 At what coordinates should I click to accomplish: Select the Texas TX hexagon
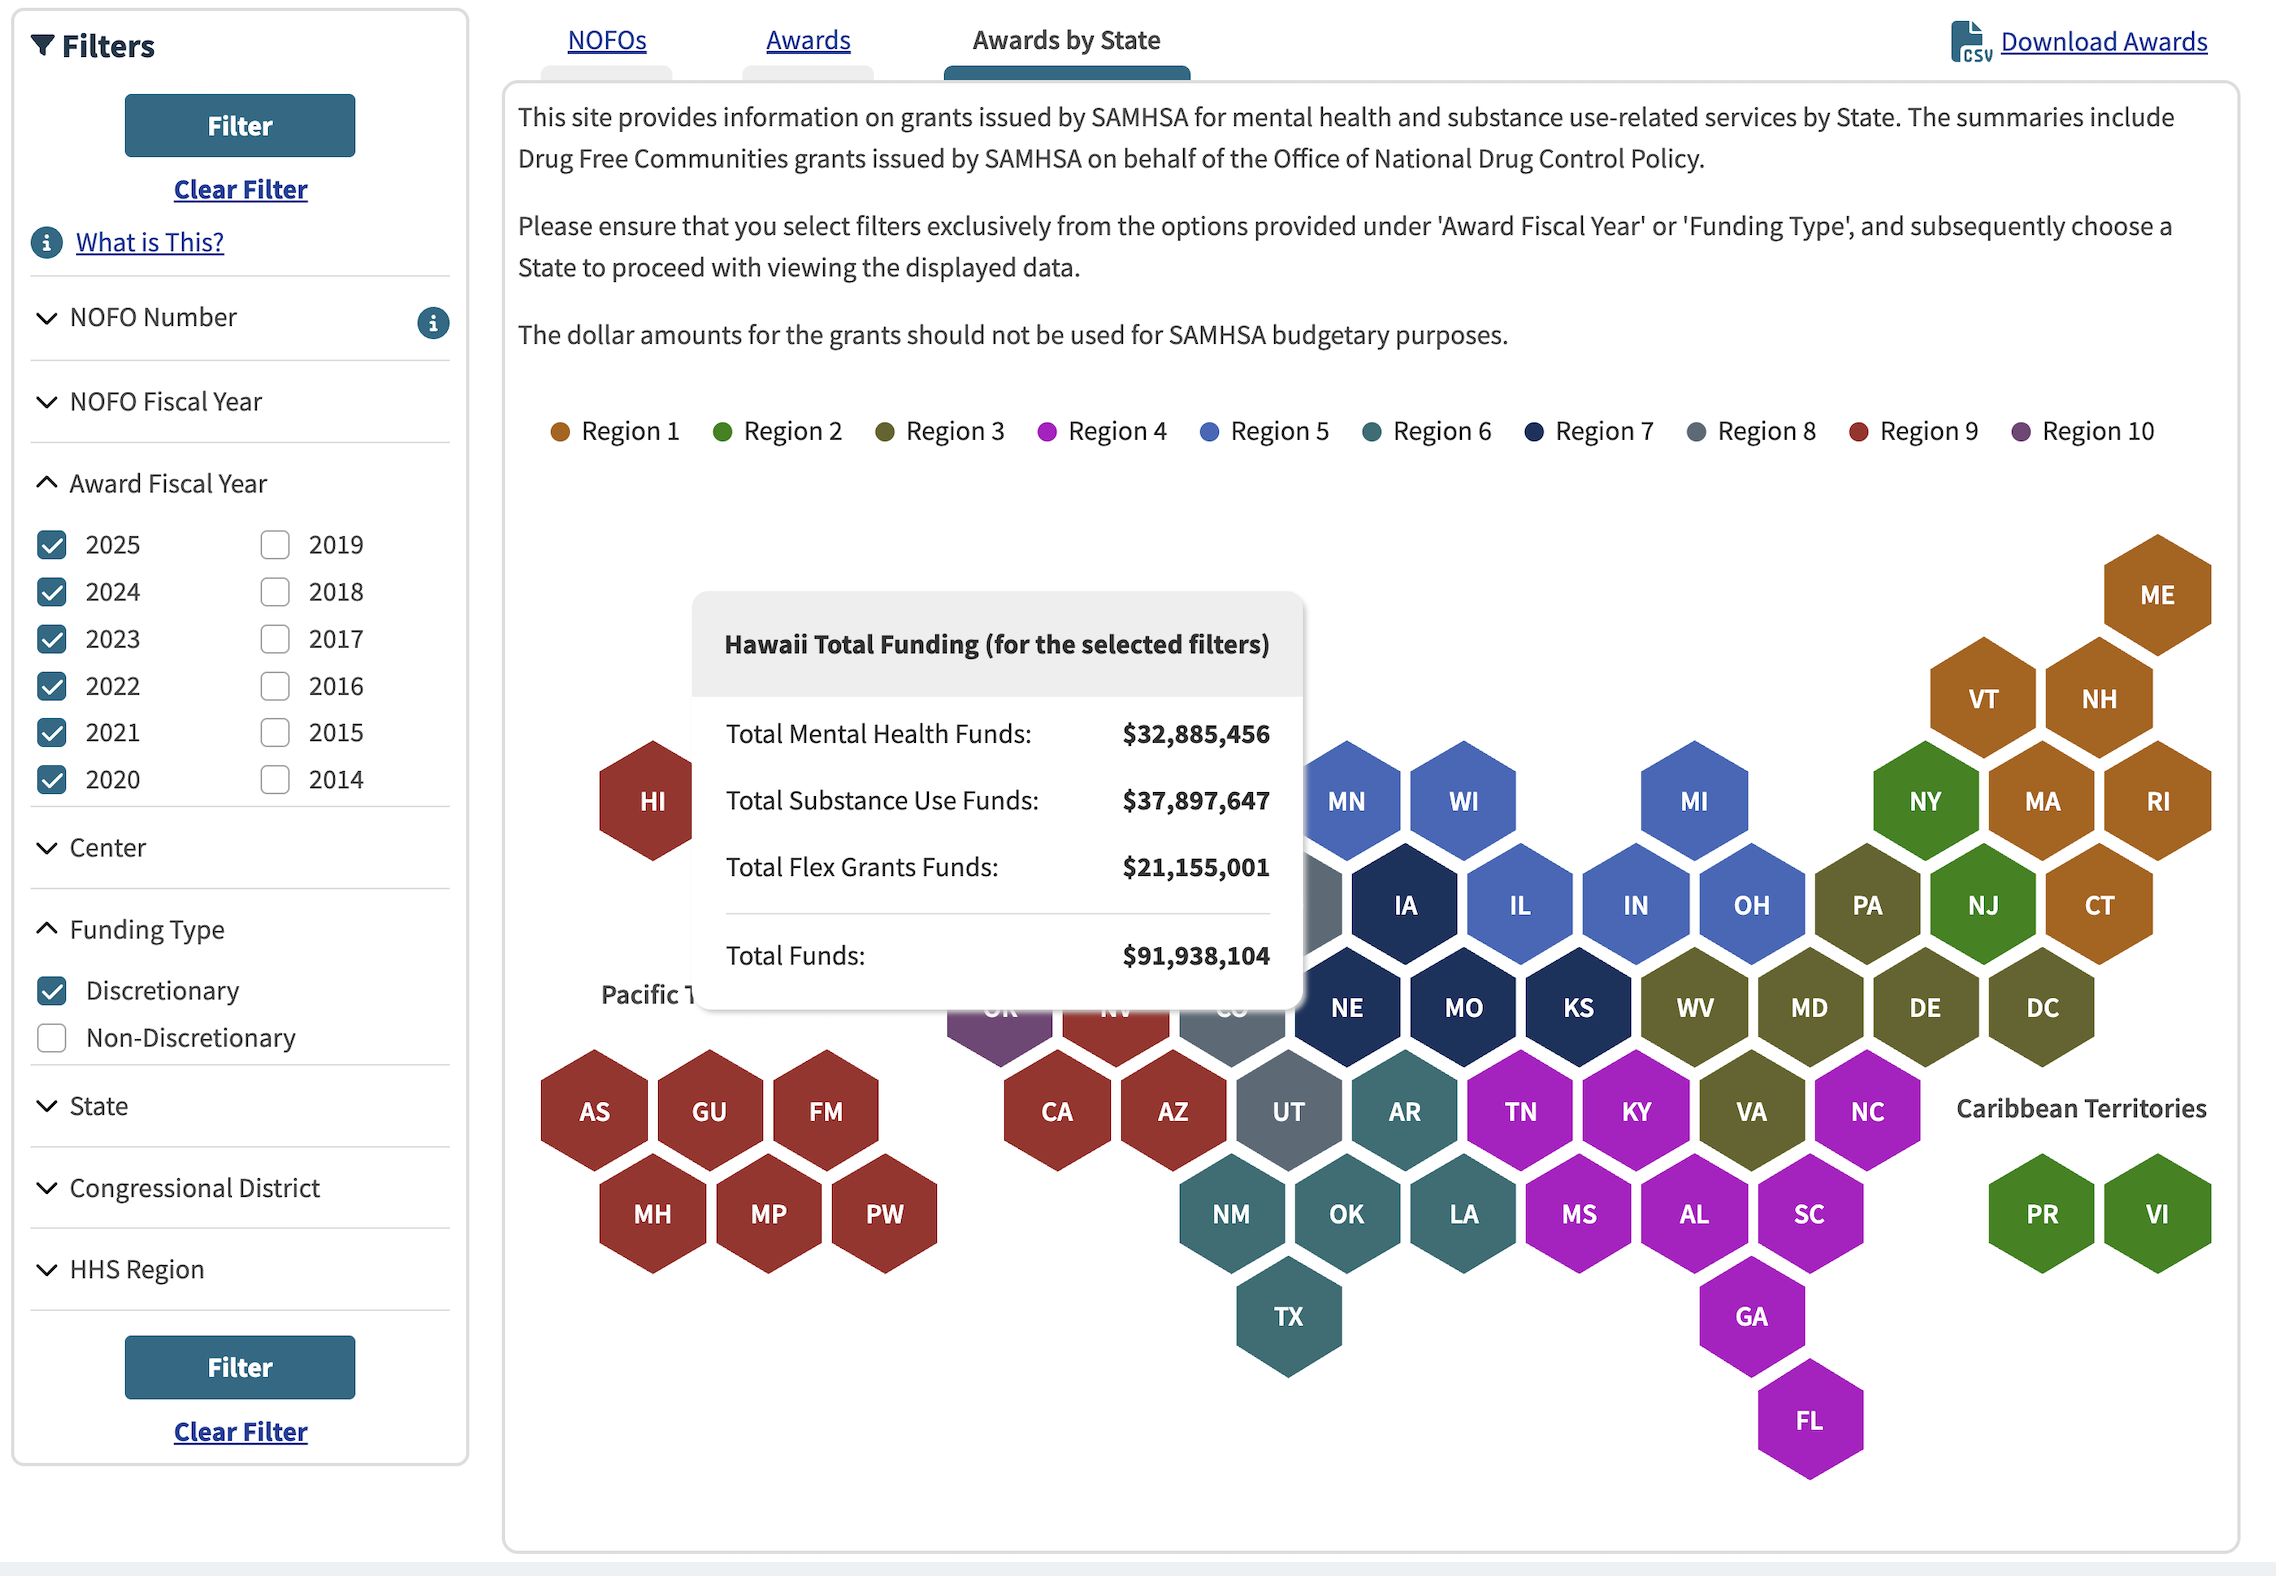tap(1288, 1316)
